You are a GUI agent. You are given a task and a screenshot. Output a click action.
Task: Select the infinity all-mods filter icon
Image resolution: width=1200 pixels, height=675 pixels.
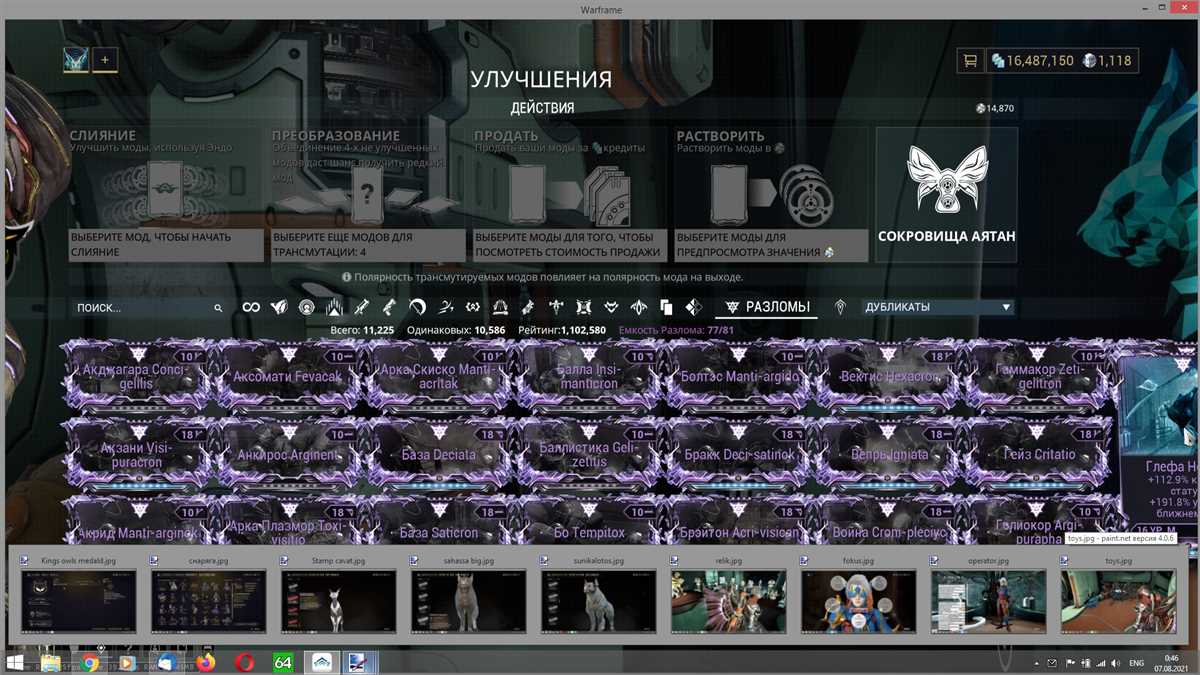coord(251,308)
